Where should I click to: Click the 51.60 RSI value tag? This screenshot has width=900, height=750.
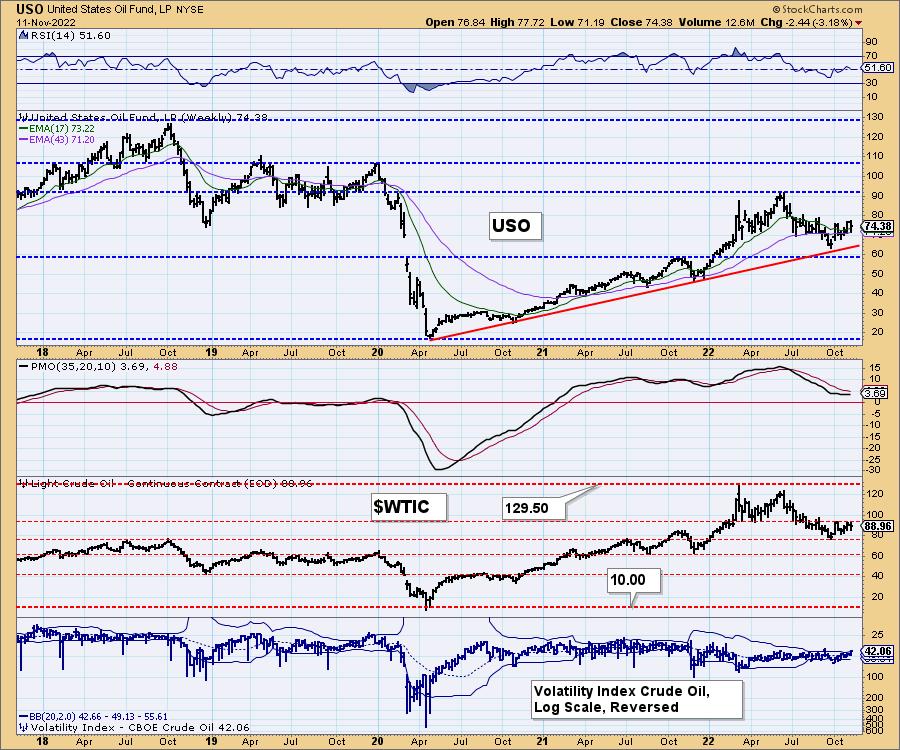879,68
